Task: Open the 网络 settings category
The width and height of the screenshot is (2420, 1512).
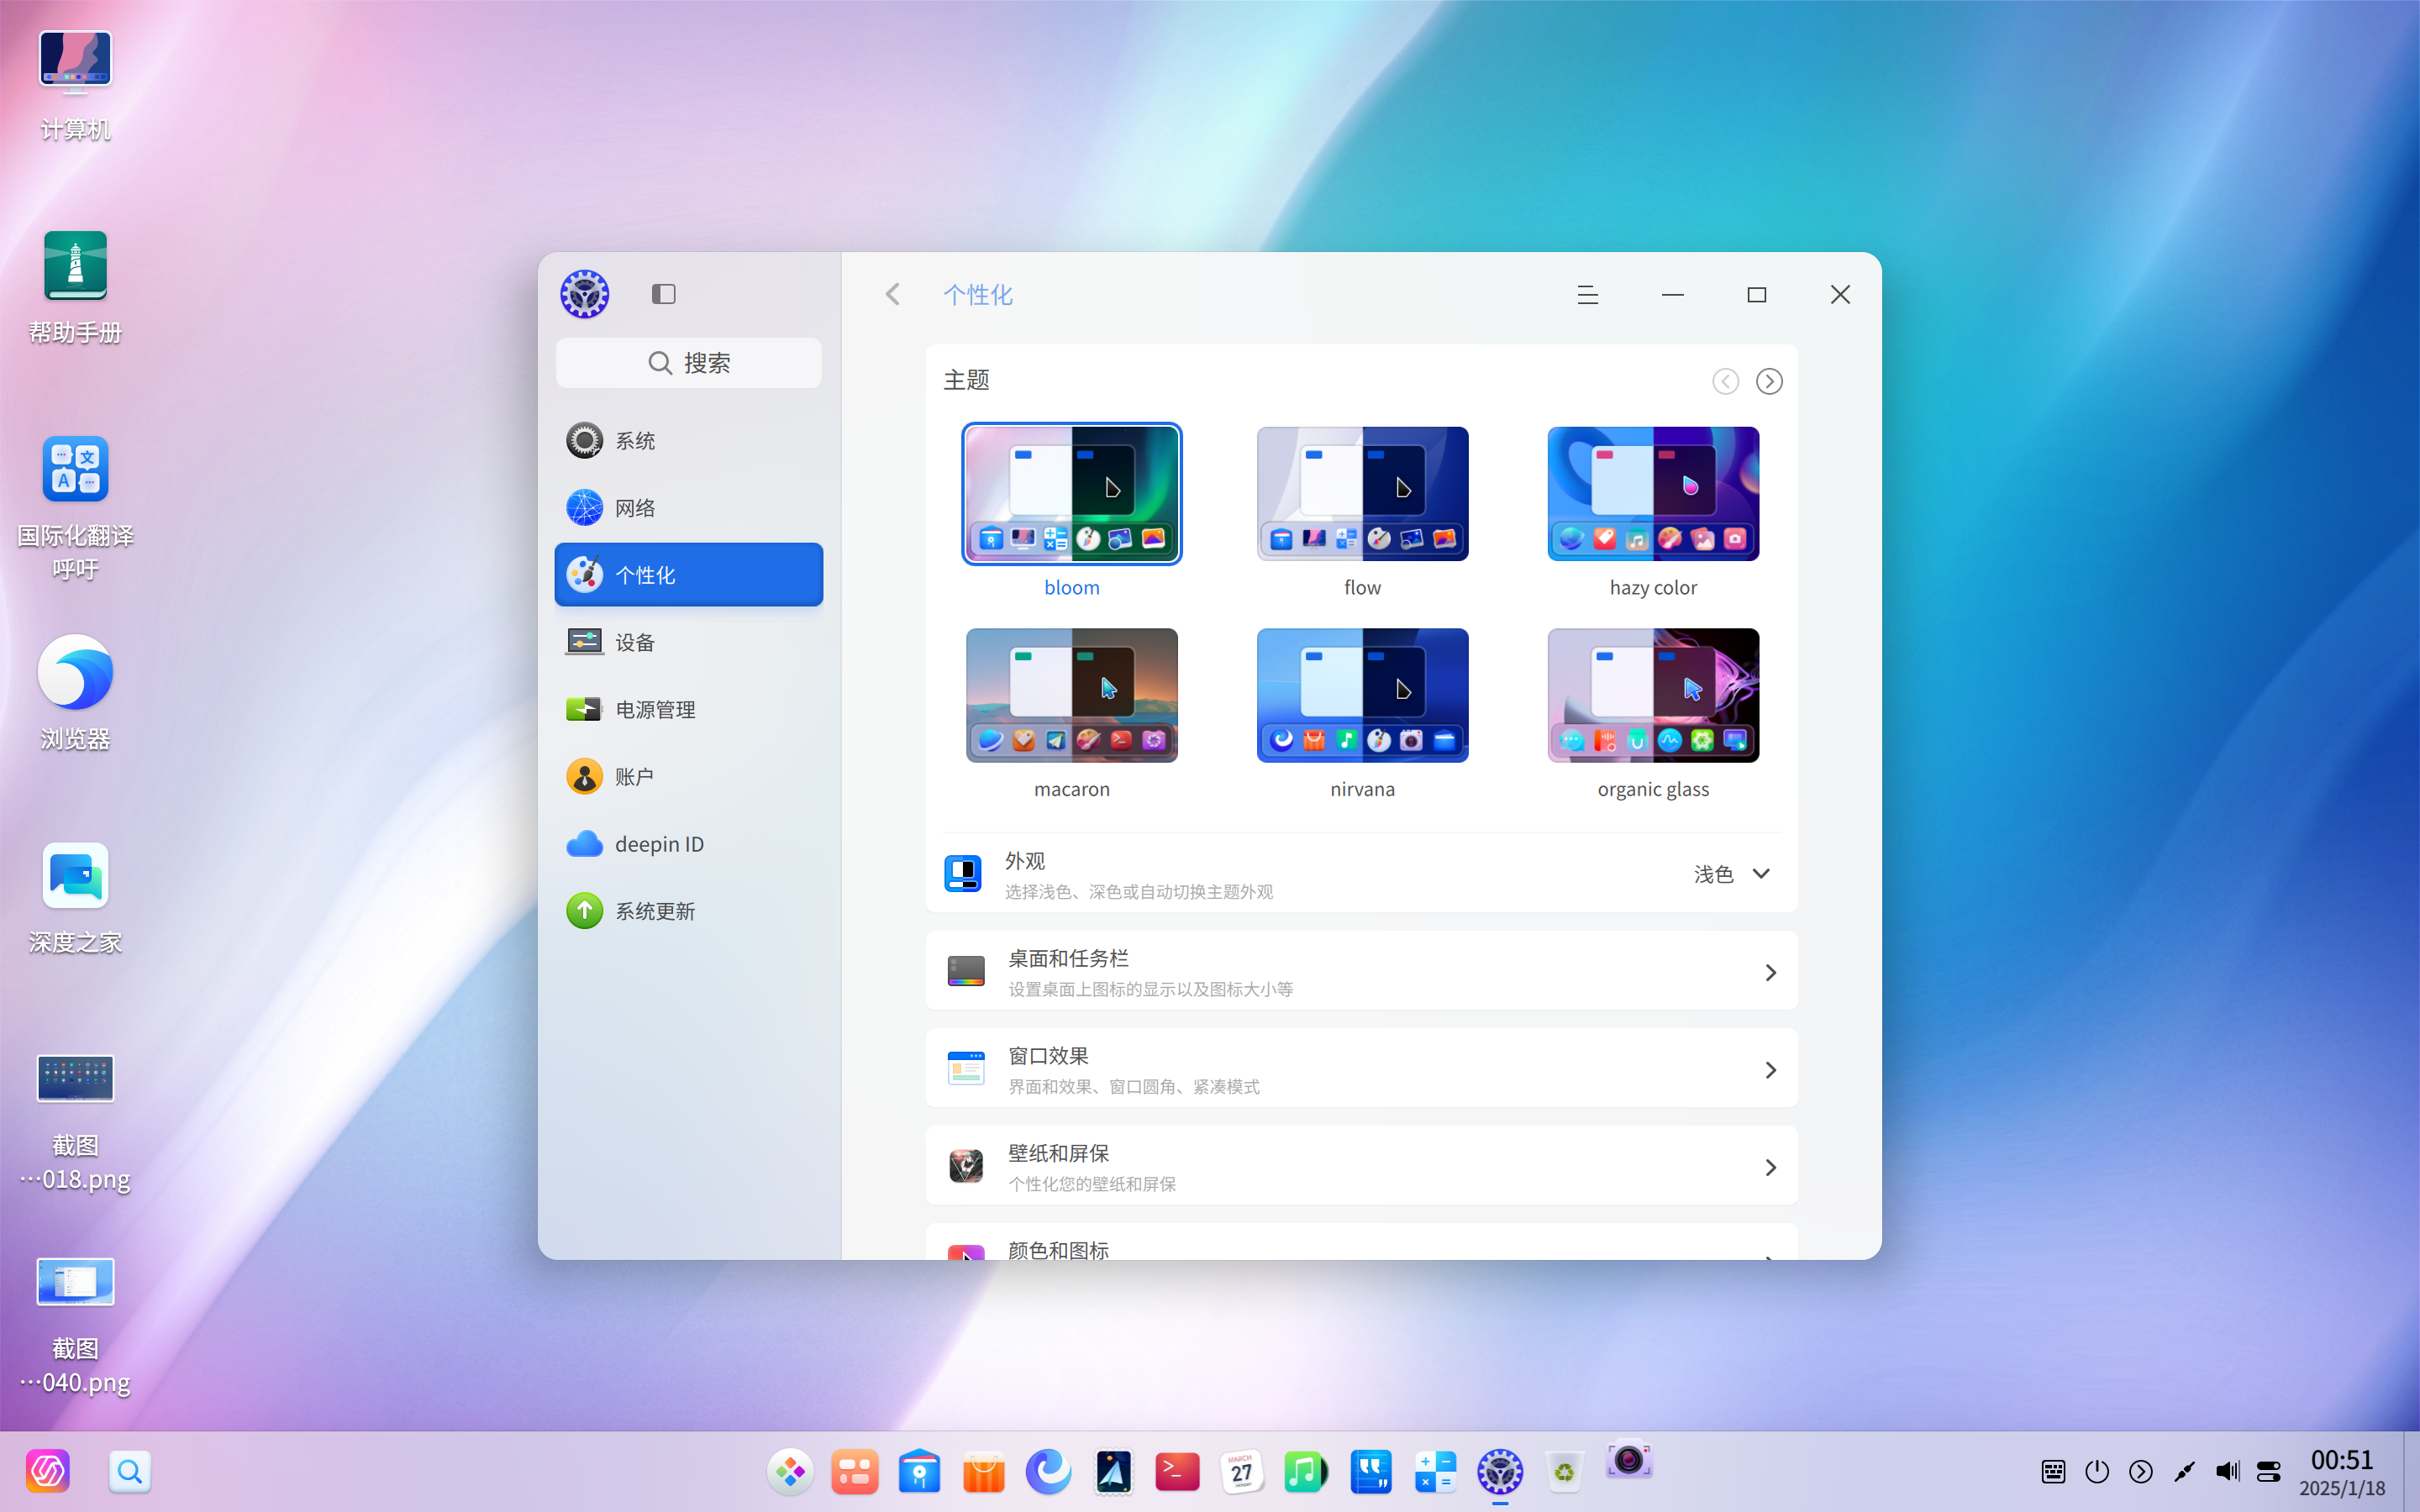Action: [x=689, y=507]
